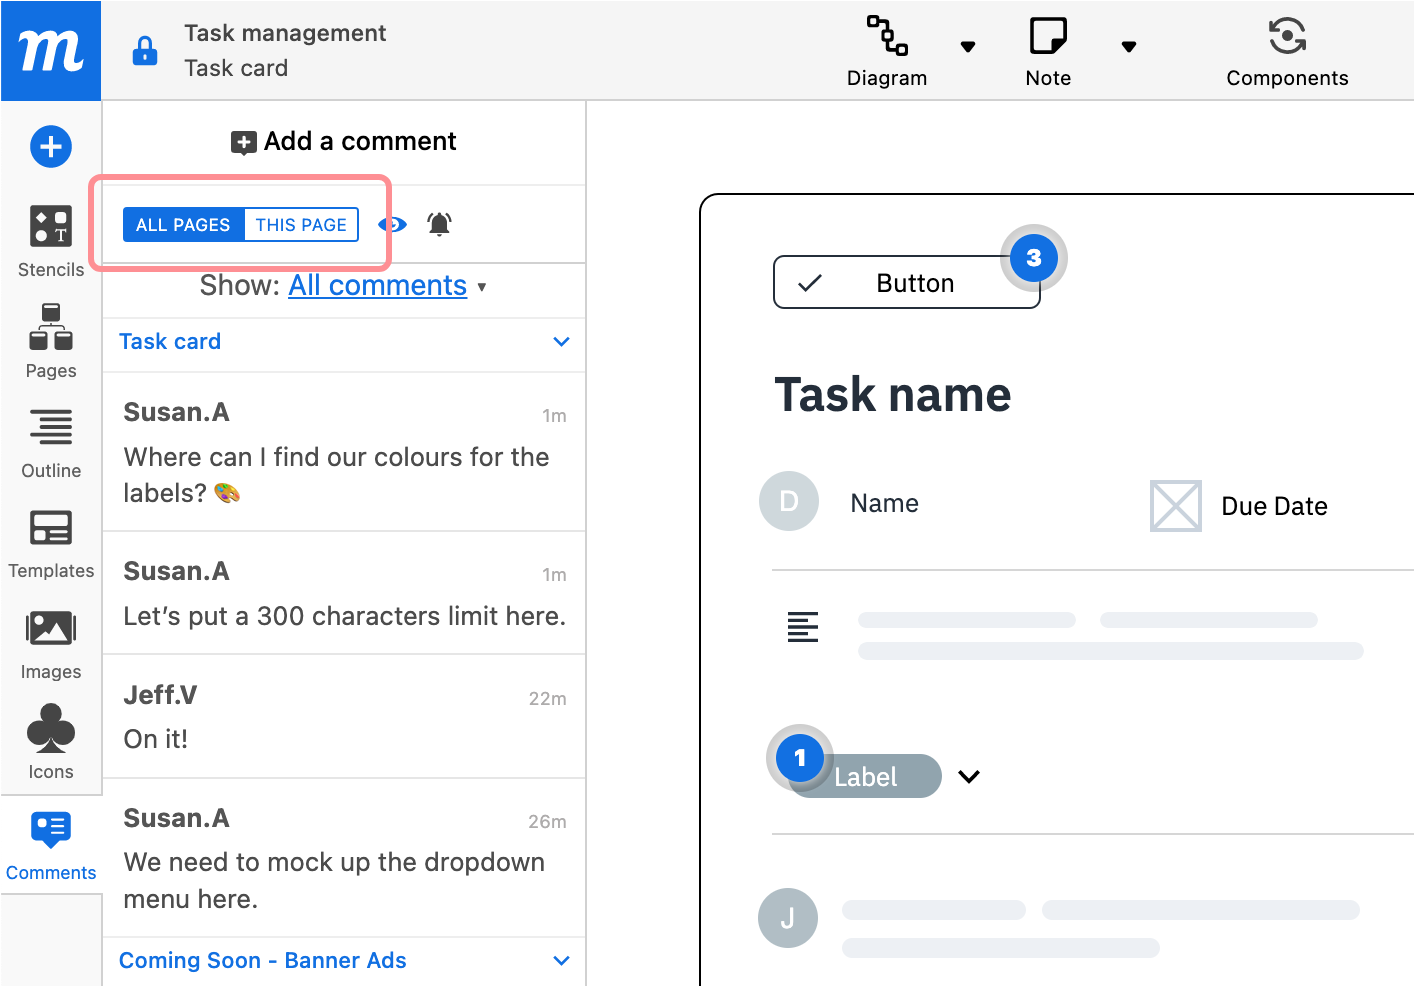Toggle comment visibility eye icon
The width and height of the screenshot is (1414, 986).
coord(392,224)
